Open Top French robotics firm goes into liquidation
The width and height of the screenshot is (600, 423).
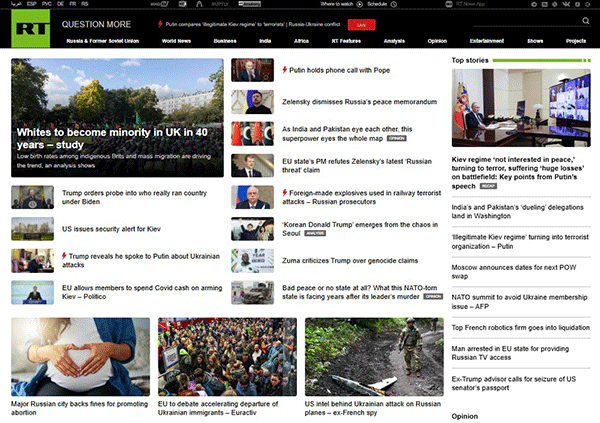coord(520,328)
